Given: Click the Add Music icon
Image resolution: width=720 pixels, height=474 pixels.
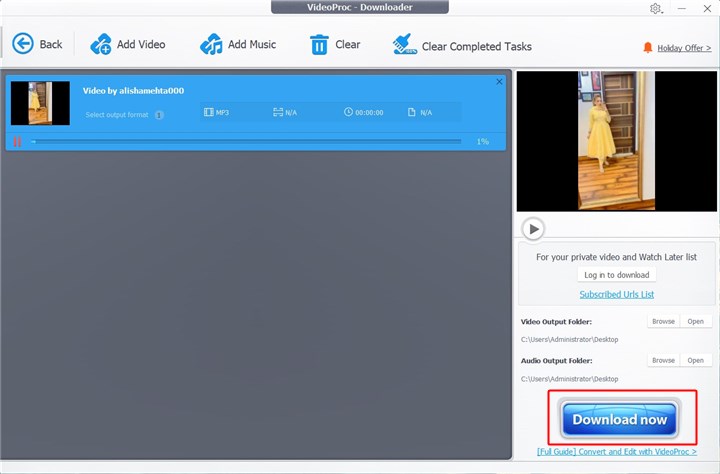Looking at the screenshot, I should click(x=211, y=44).
